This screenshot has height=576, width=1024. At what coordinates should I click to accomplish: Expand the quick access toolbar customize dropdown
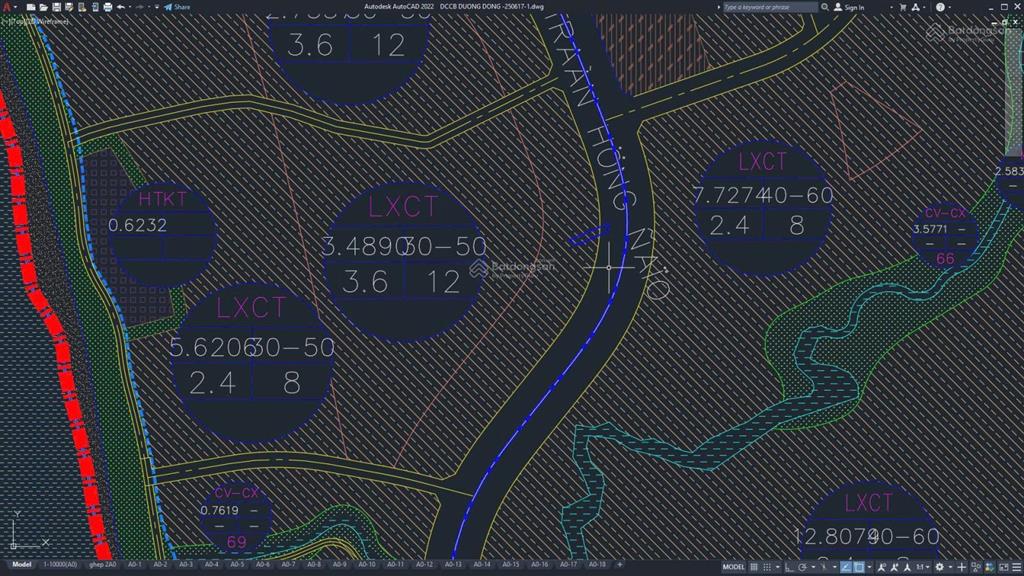point(157,7)
